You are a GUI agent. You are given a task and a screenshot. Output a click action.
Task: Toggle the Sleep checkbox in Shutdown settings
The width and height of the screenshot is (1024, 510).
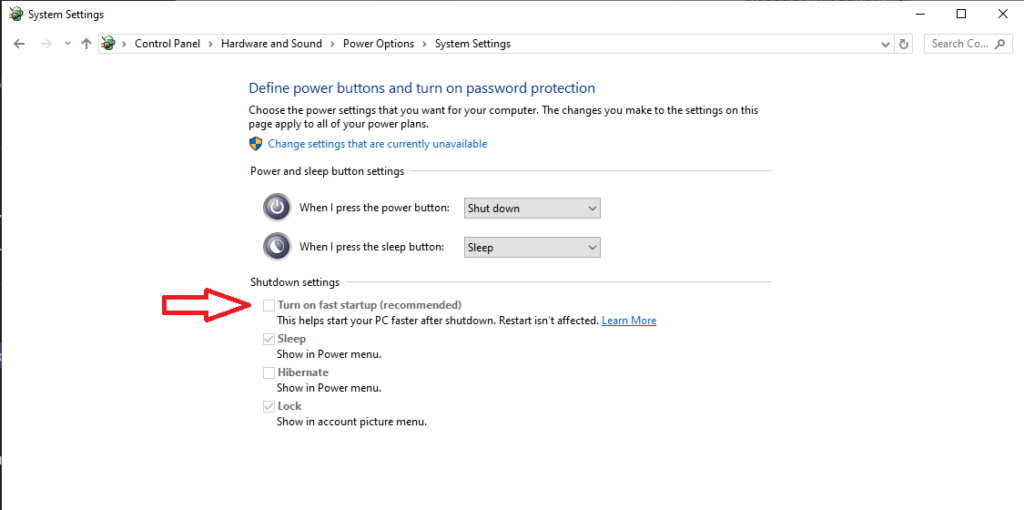[x=268, y=339]
